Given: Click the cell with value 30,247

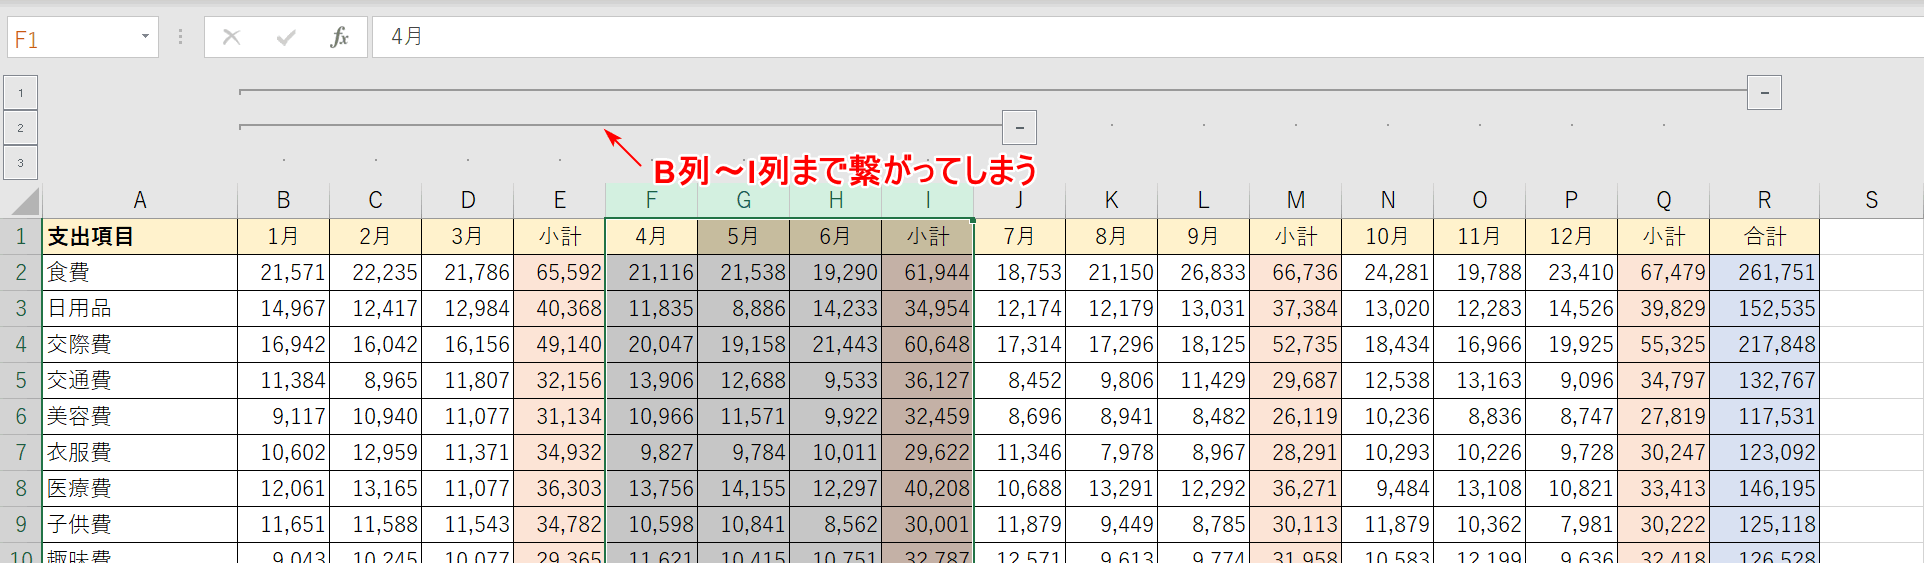Looking at the screenshot, I should point(1663,453).
